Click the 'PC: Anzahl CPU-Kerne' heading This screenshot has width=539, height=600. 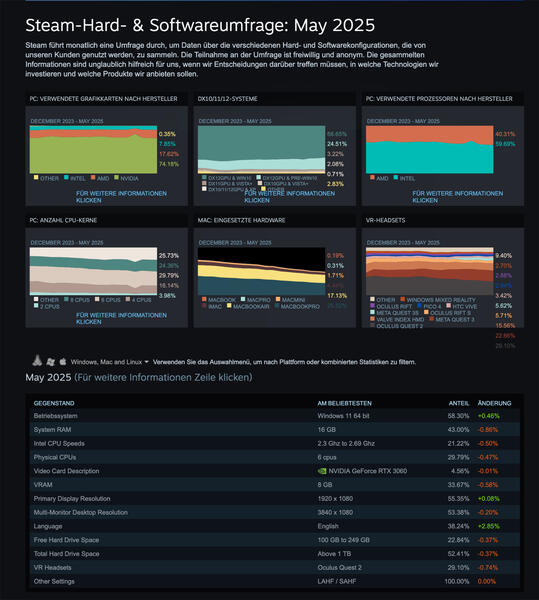click(x=63, y=220)
